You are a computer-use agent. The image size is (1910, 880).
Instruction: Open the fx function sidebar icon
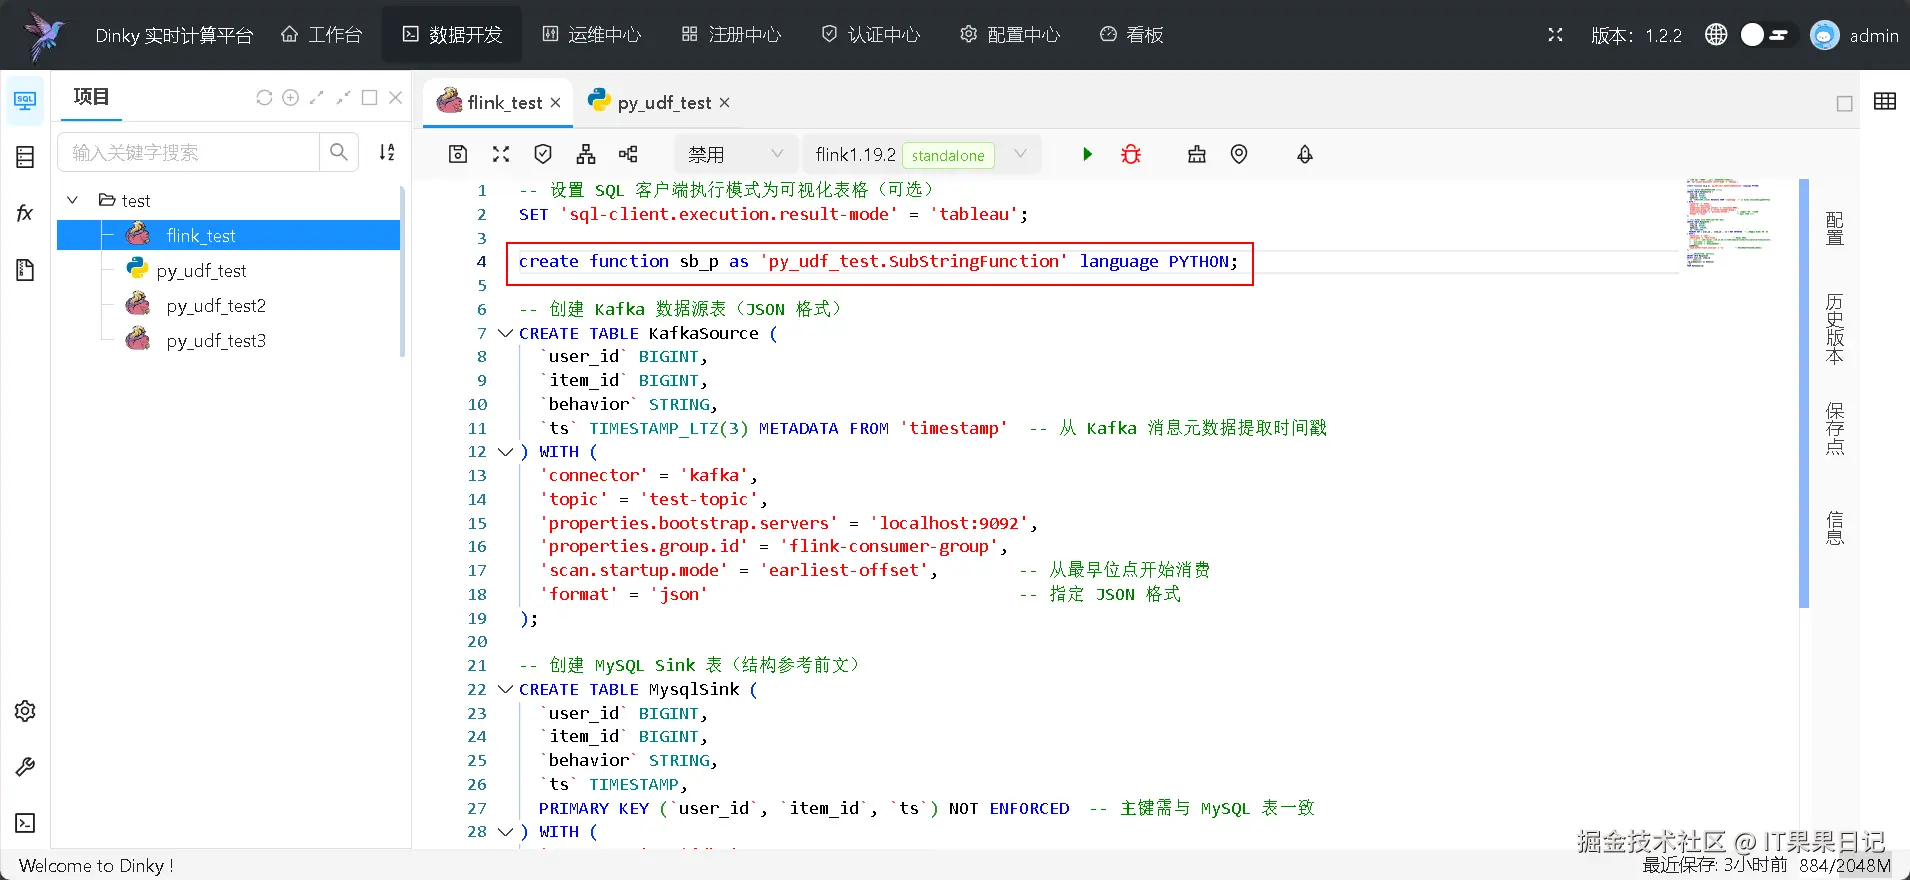pyautogui.click(x=25, y=213)
